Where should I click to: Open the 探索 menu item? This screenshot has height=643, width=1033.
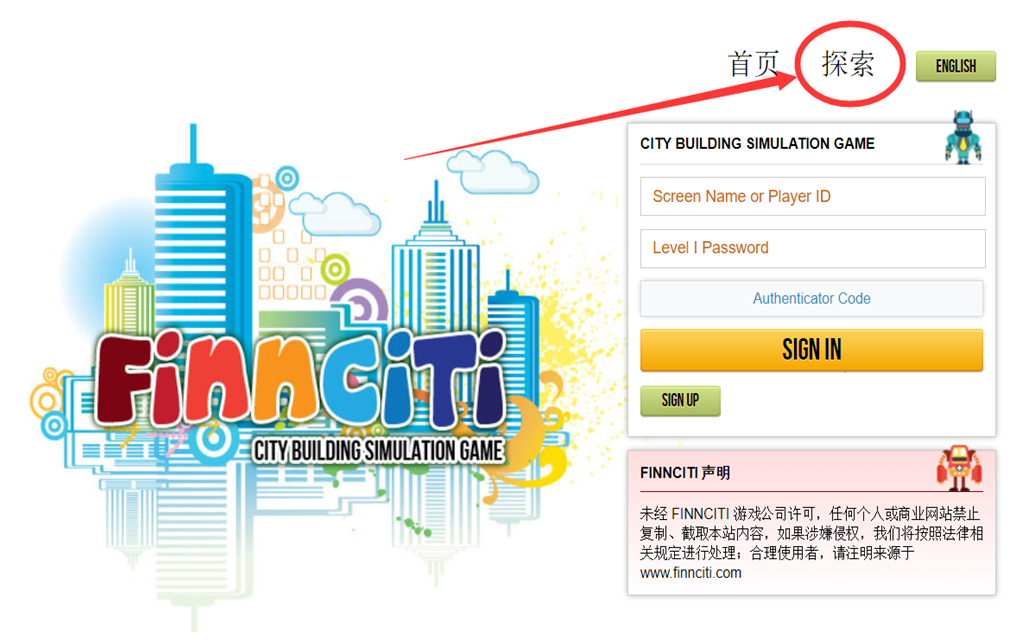tap(848, 64)
